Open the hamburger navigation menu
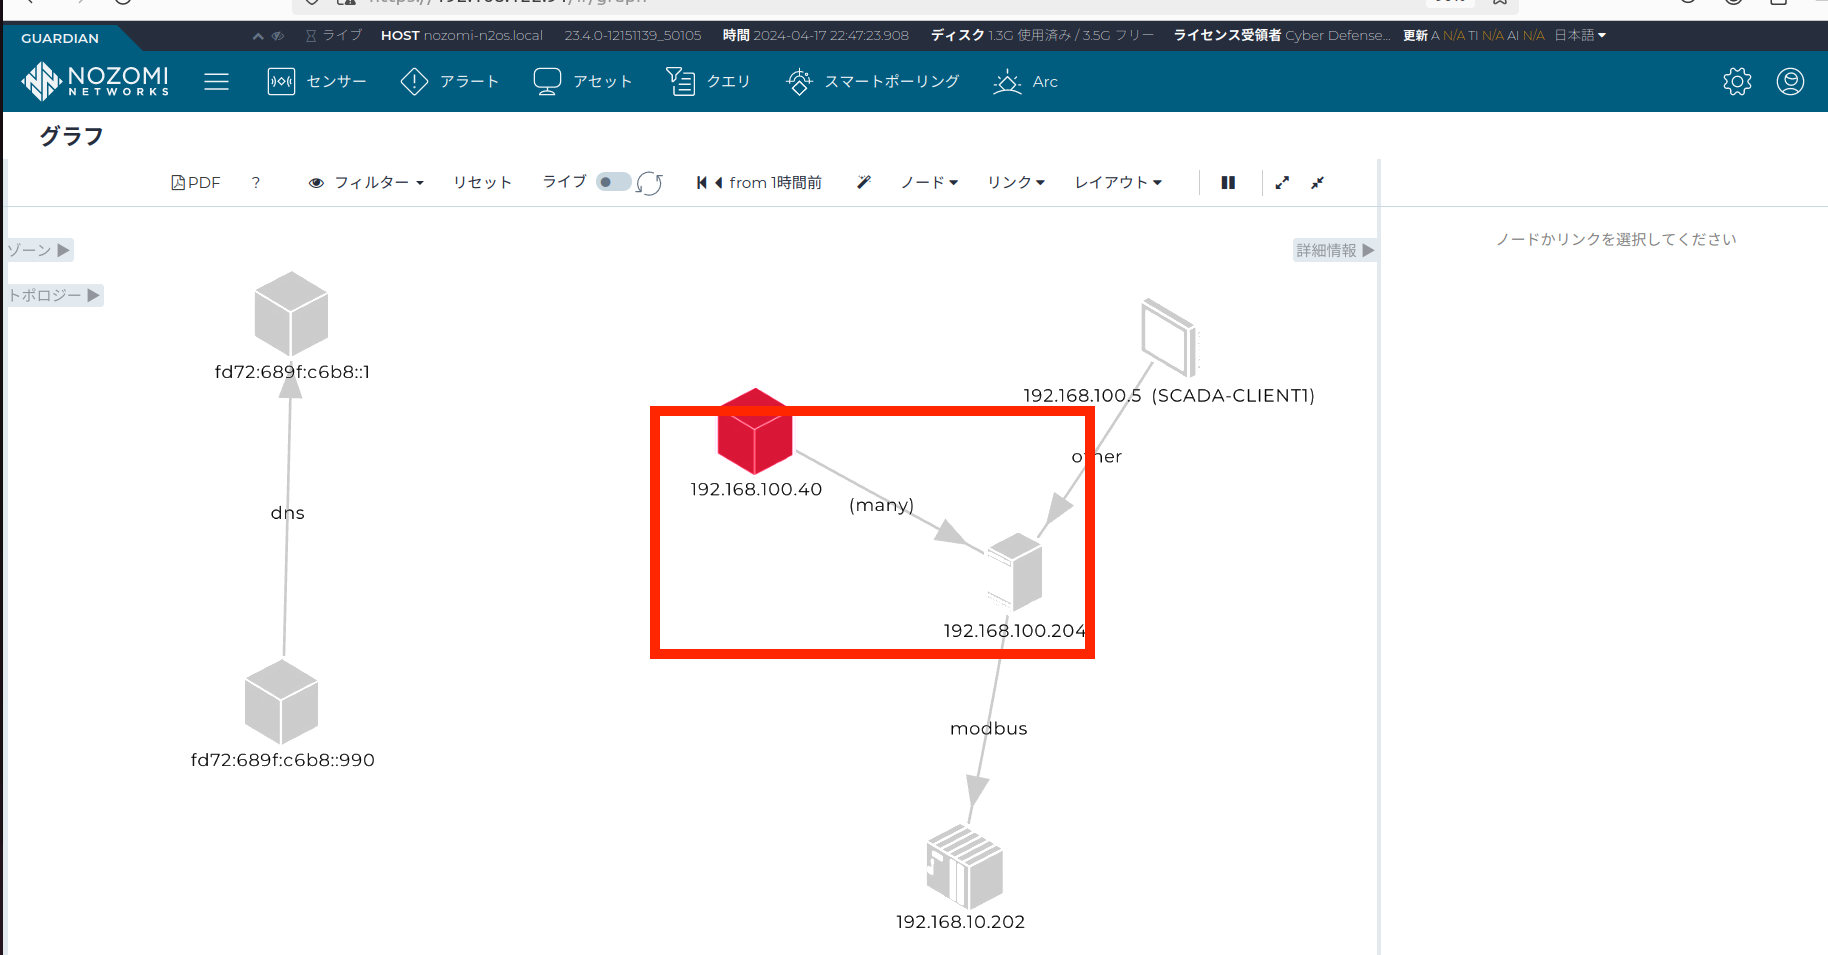This screenshot has width=1828, height=955. (x=216, y=82)
